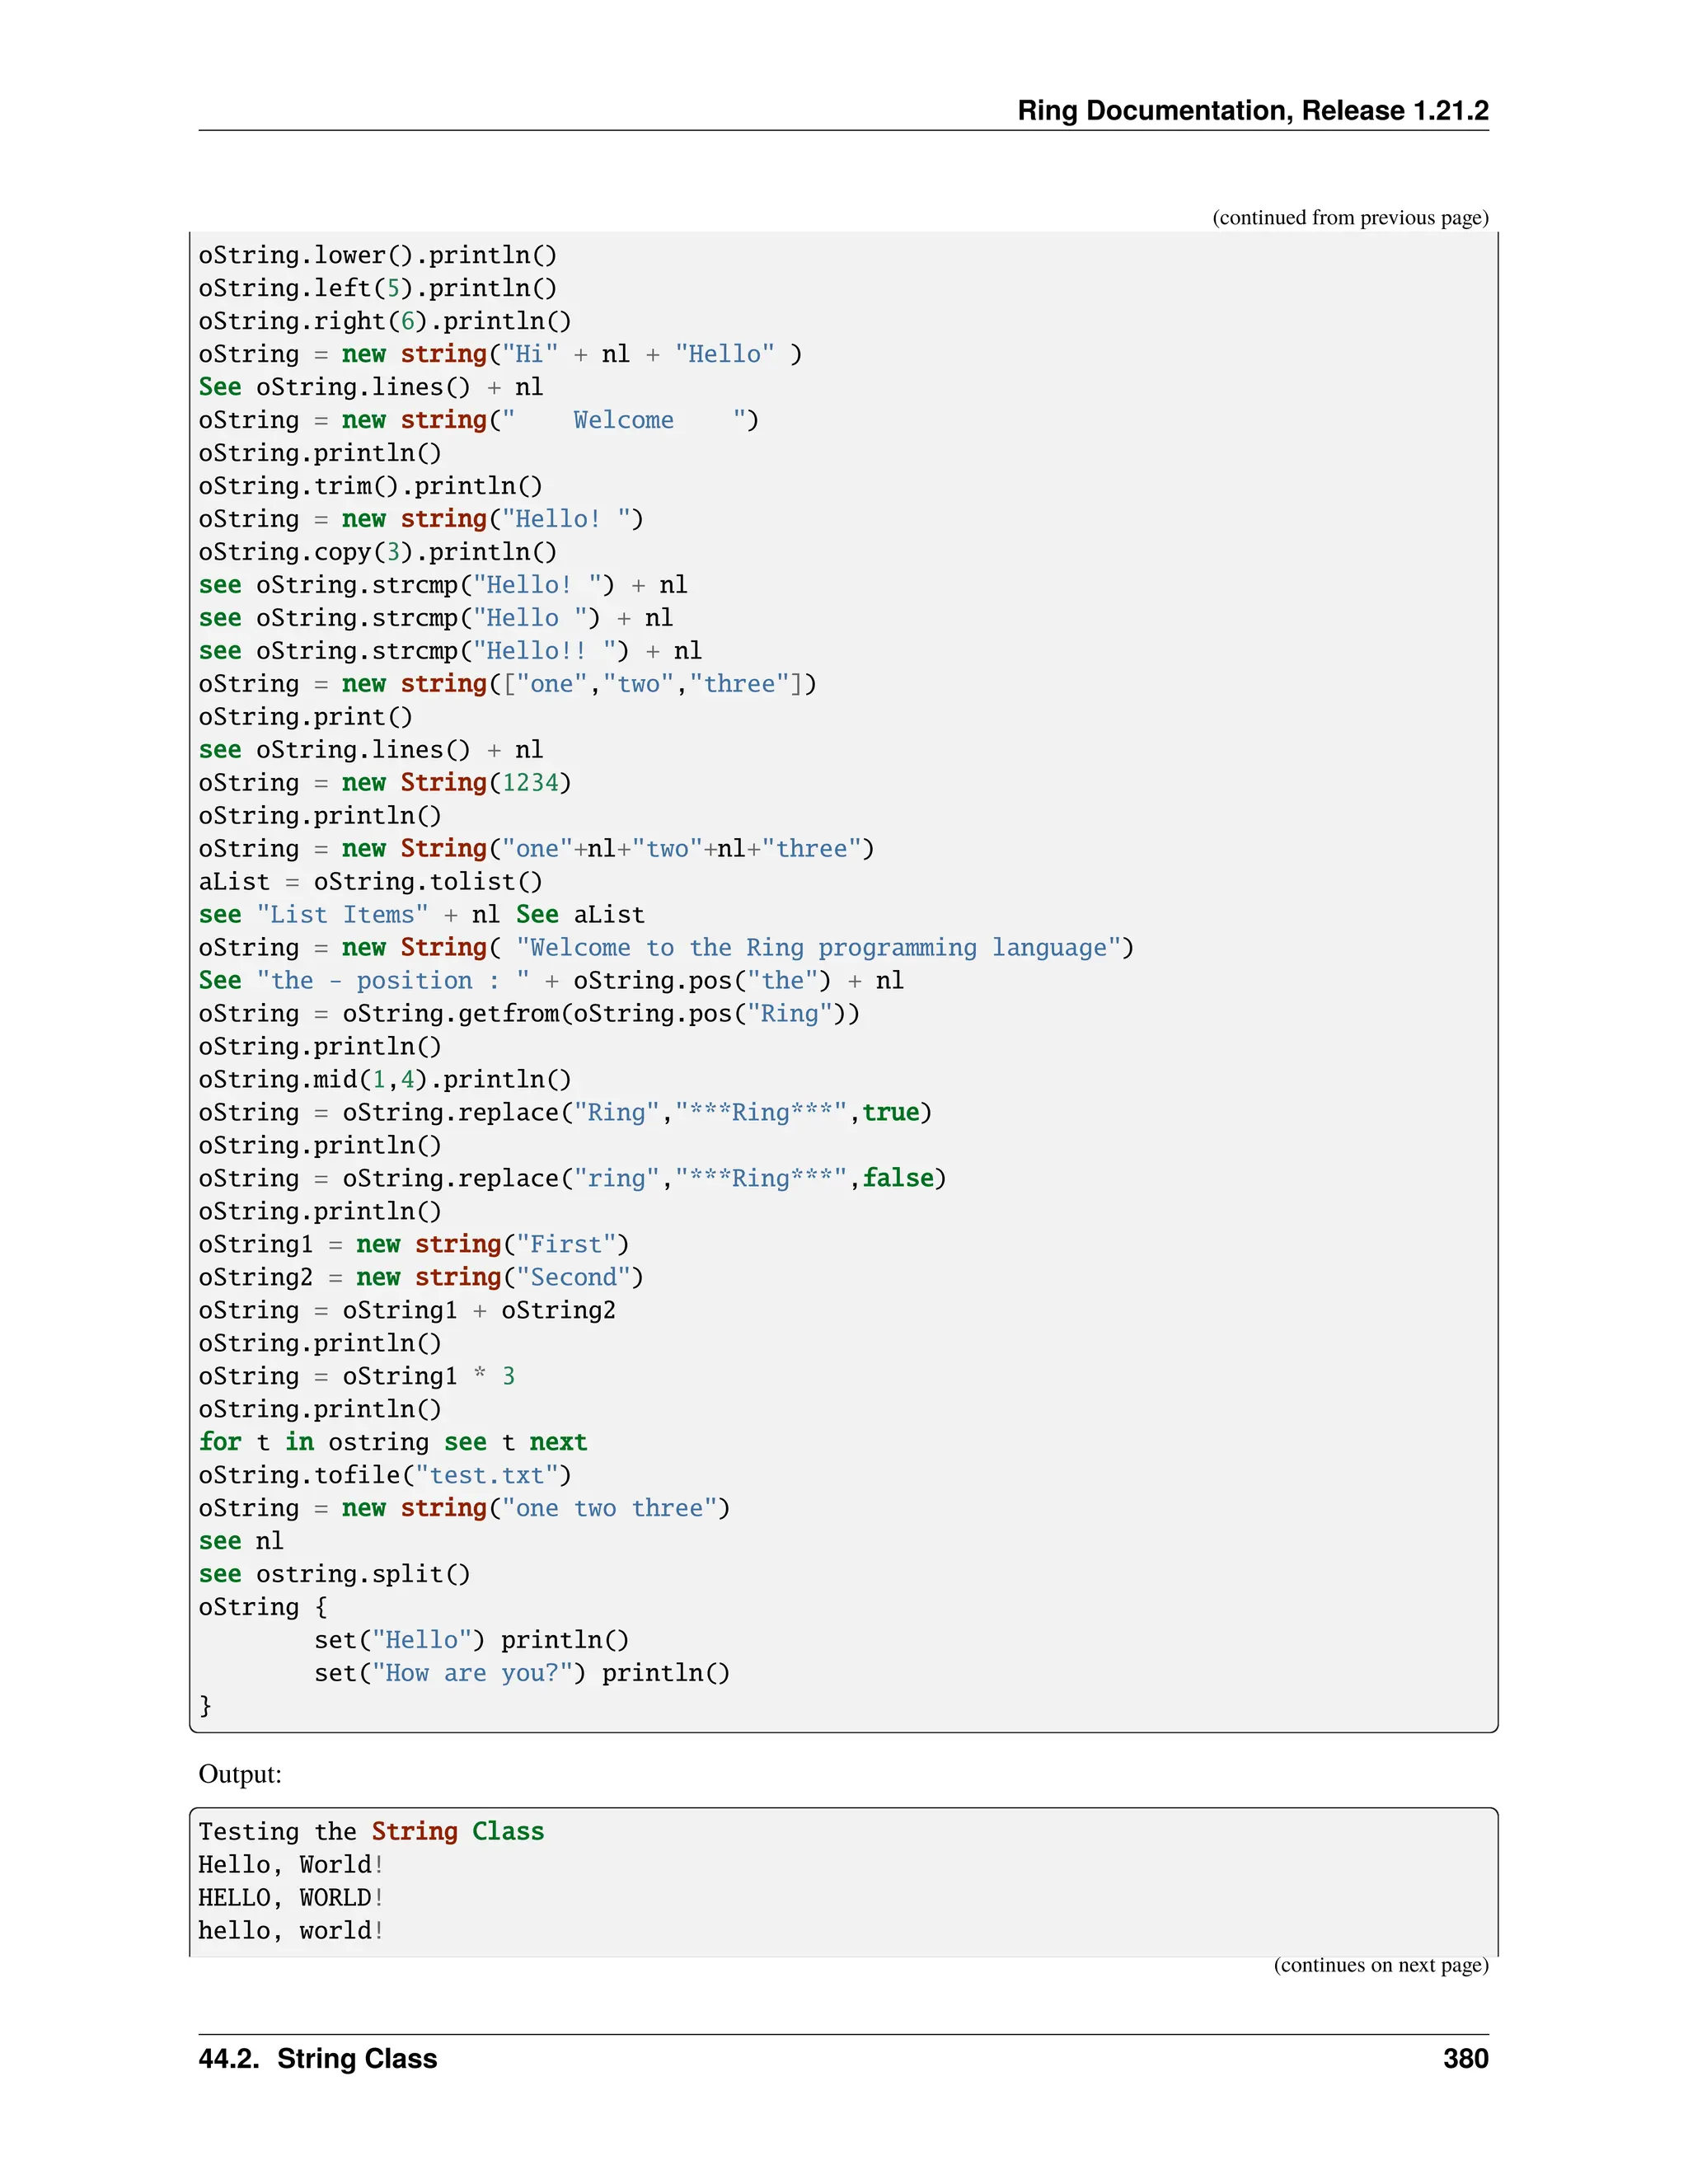This screenshot has height=2184, width=1688.
Task: Click the new String(1234) line
Action: [384, 783]
